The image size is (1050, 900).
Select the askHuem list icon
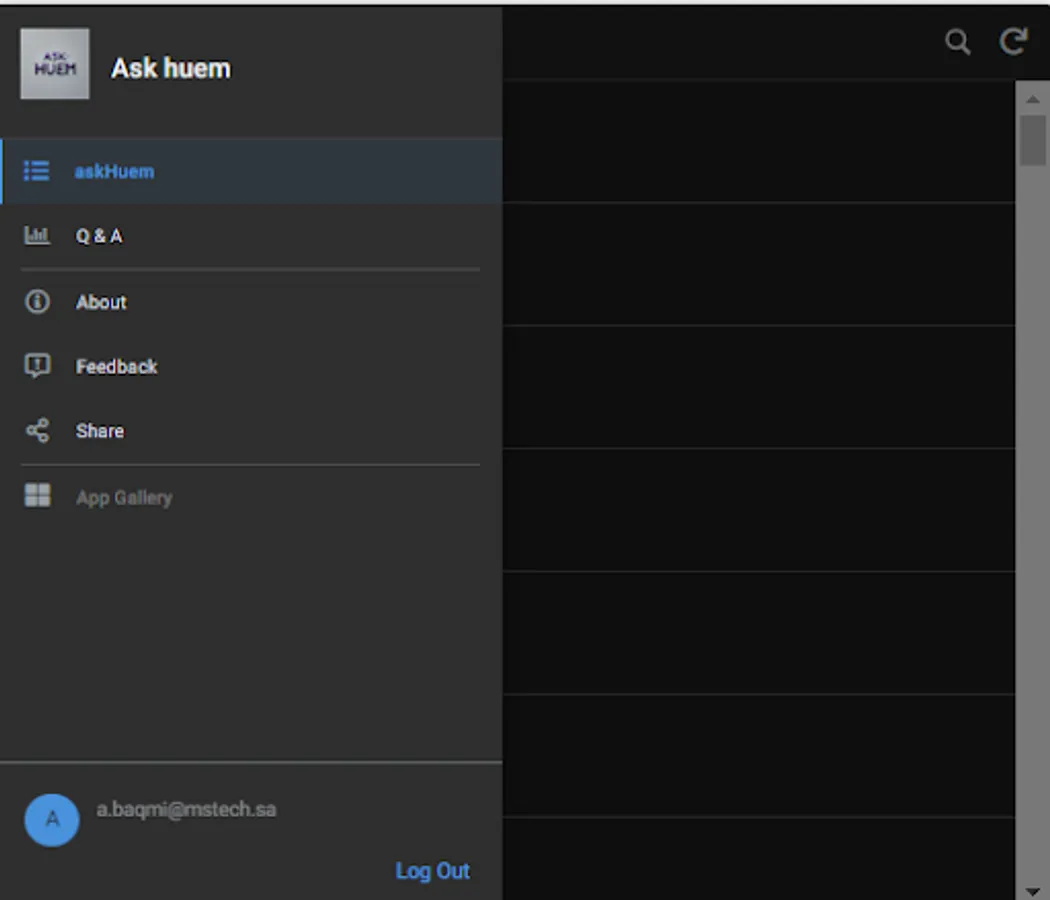pyautogui.click(x=37, y=171)
